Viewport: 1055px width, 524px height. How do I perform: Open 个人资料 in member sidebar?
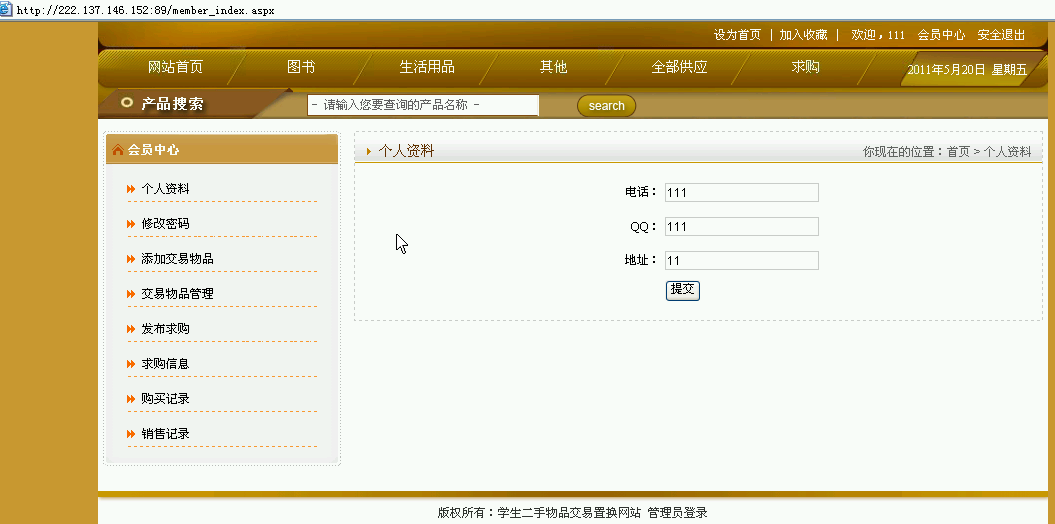166,189
